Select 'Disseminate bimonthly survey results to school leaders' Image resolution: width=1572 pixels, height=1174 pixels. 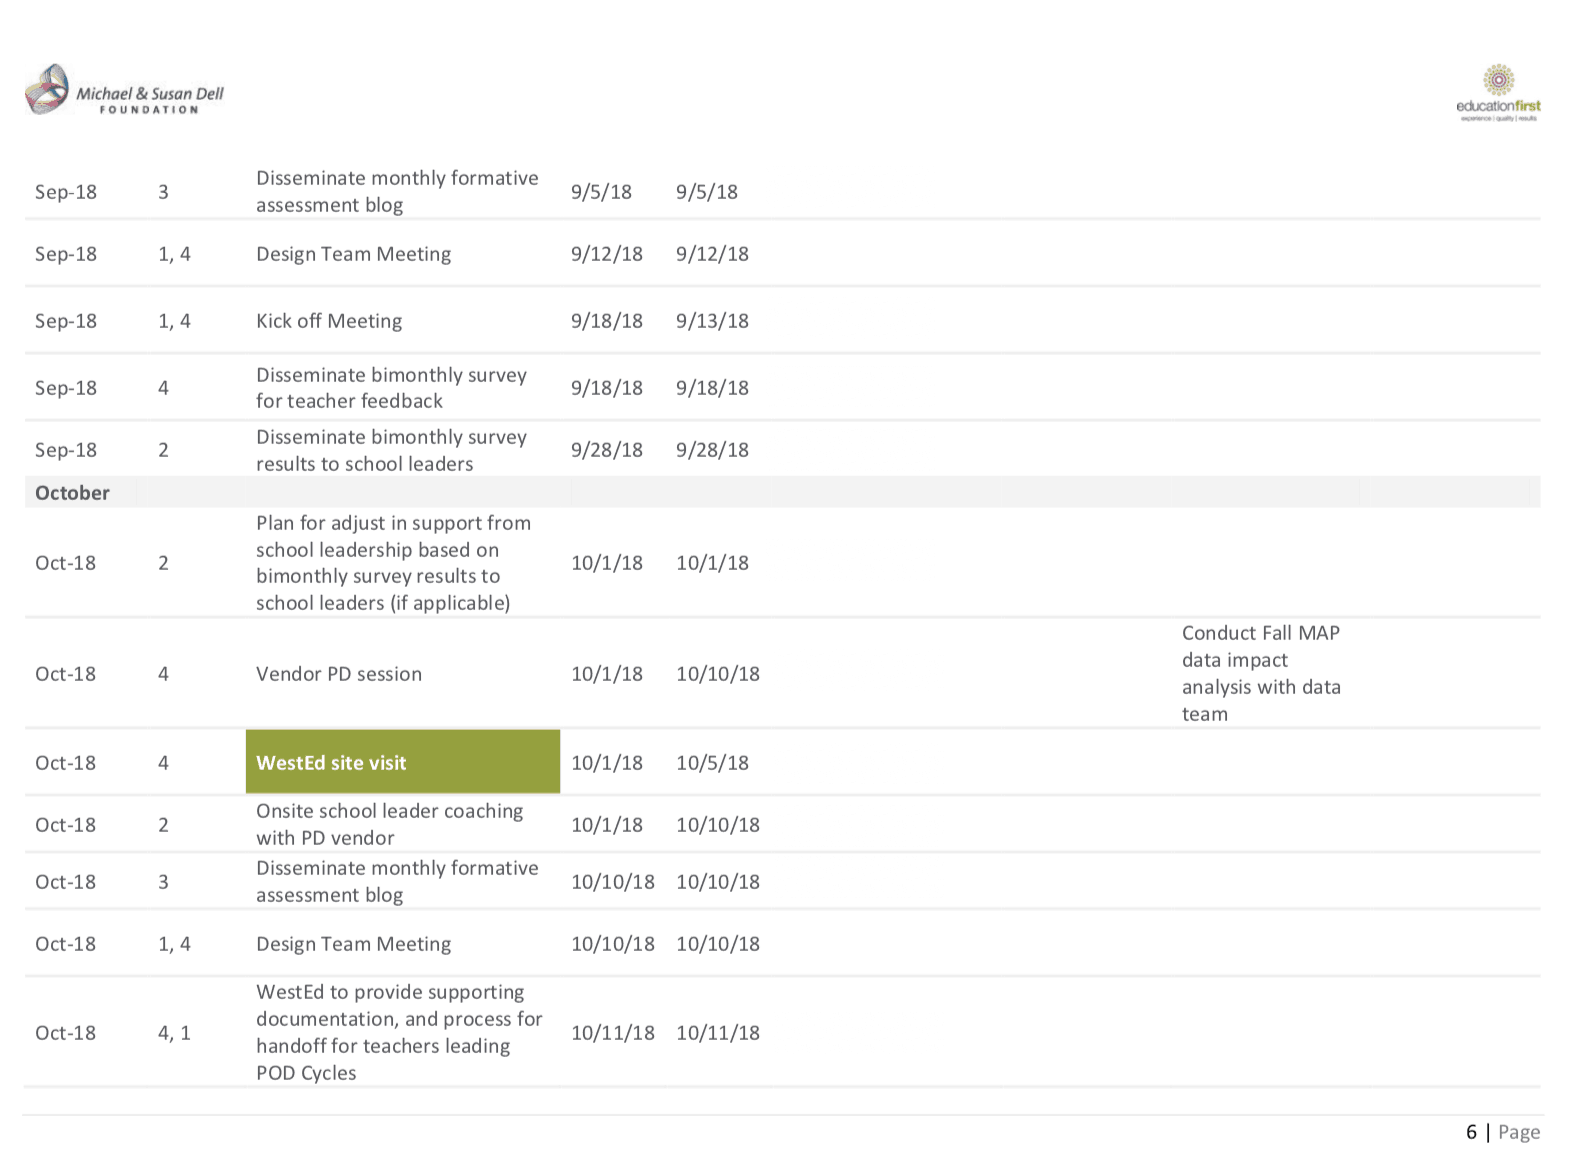point(391,450)
